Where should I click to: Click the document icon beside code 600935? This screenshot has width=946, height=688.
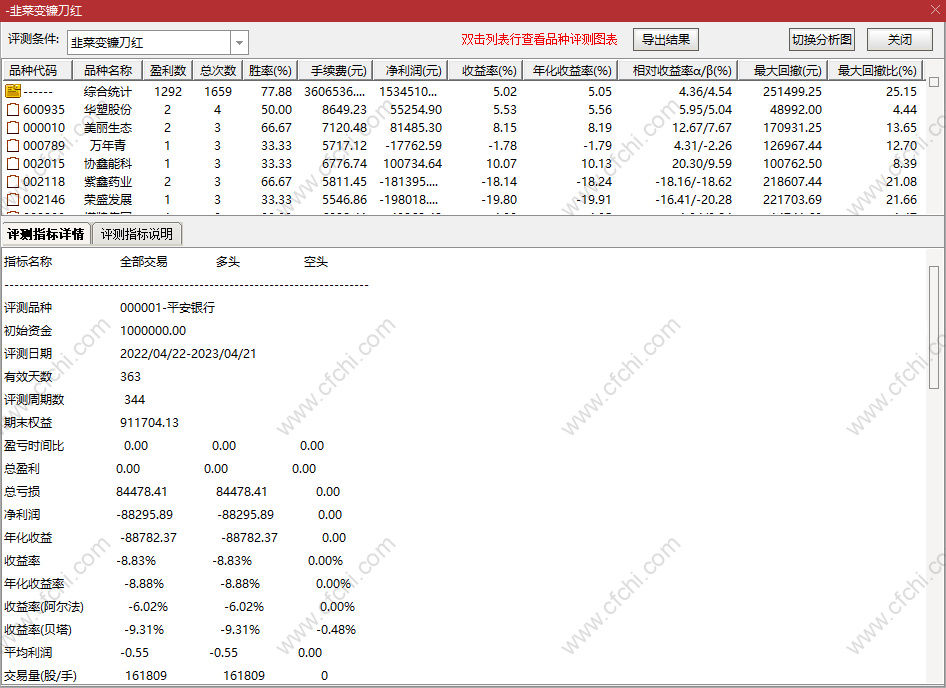coord(13,110)
